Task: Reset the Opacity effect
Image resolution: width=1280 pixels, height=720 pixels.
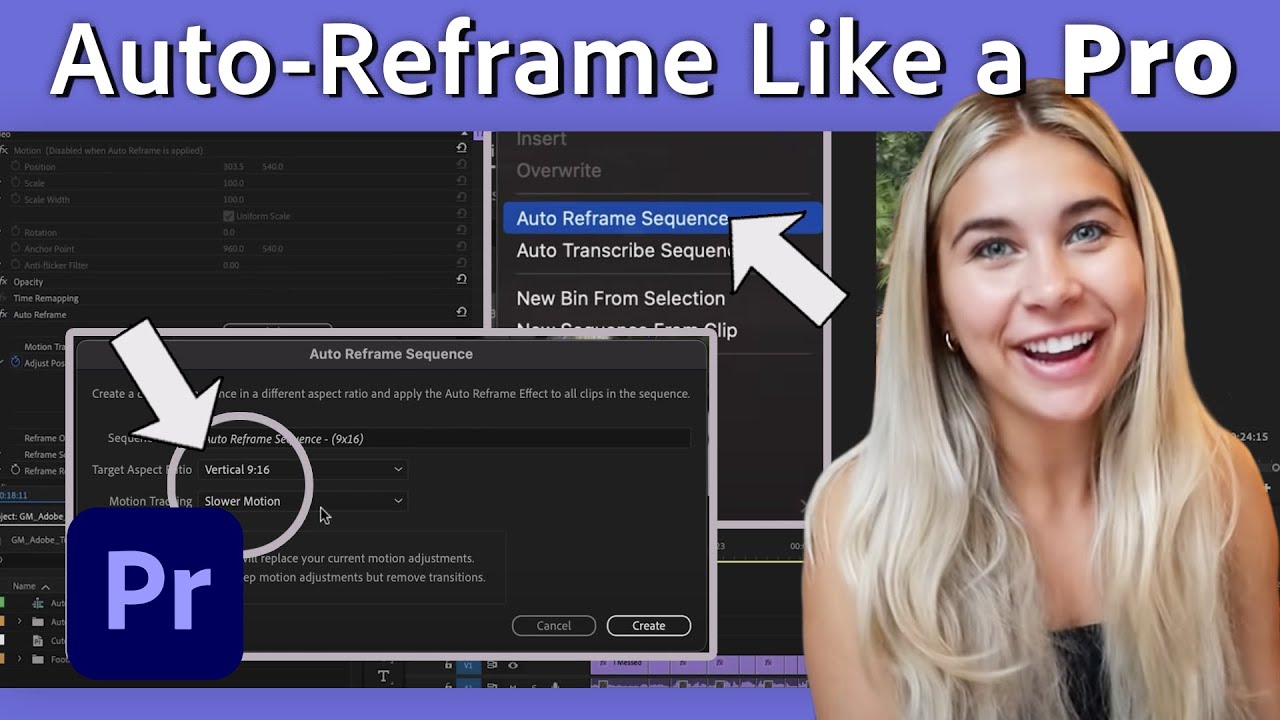Action: pos(461,280)
